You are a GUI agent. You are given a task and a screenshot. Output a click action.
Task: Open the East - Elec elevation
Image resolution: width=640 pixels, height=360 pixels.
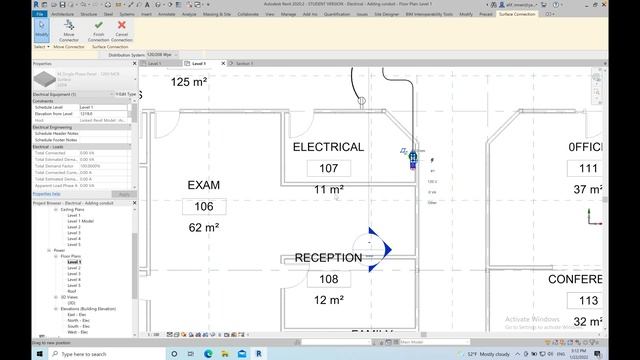point(77,315)
